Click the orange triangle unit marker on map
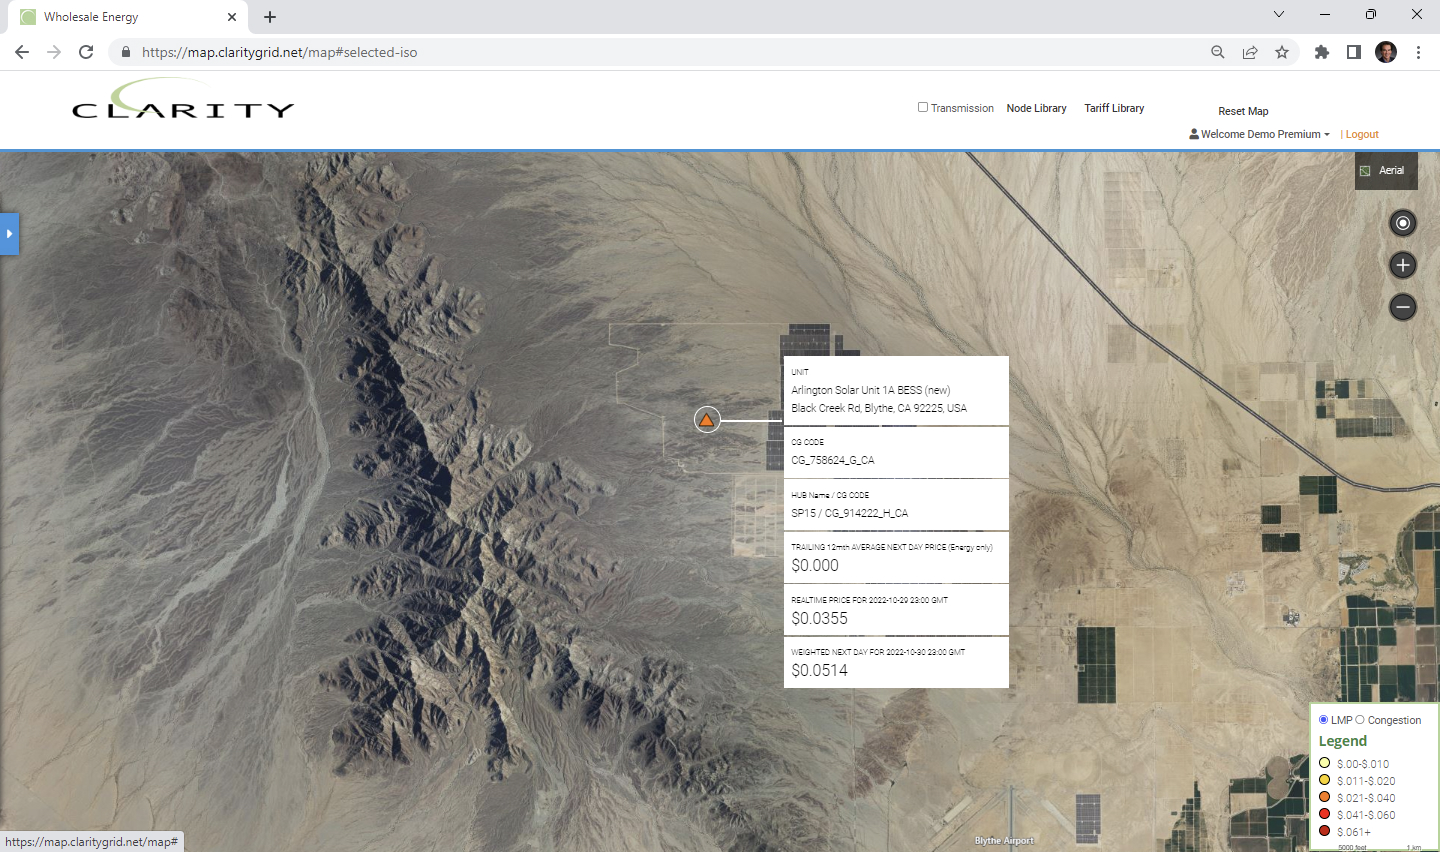Image resolution: width=1440 pixels, height=852 pixels. point(707,420)
